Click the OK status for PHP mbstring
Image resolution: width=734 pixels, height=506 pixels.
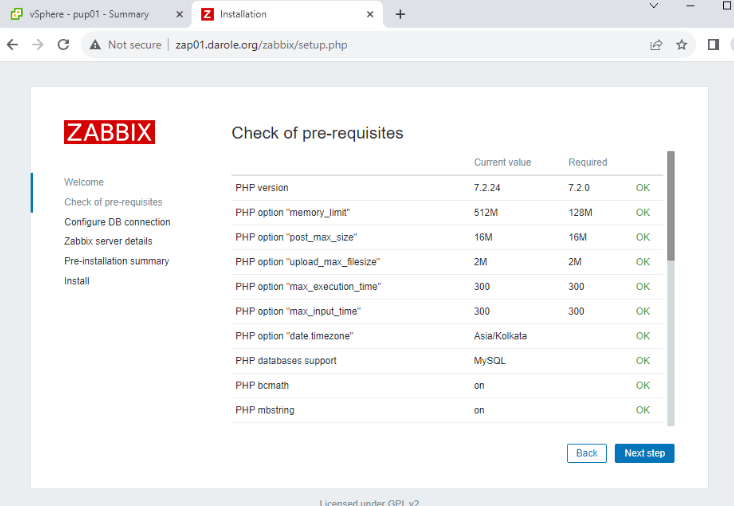[643, 410]
